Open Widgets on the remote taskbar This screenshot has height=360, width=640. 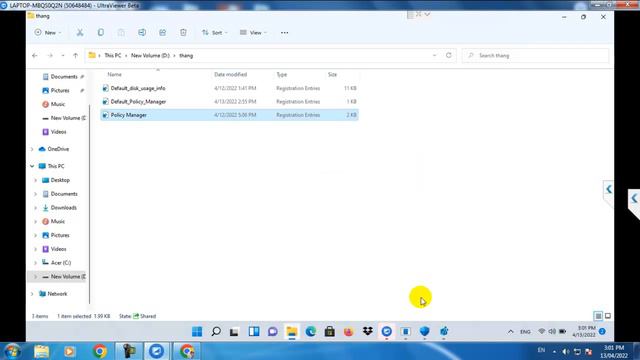pos(254,331)
